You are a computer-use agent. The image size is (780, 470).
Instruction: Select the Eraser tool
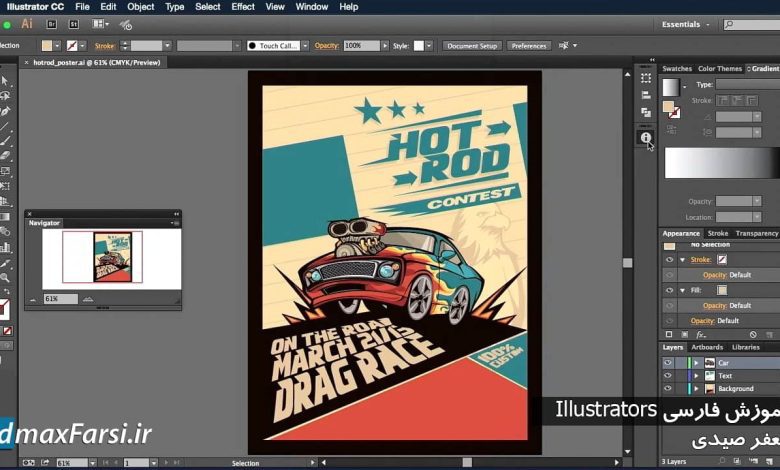tap(5, 156)
